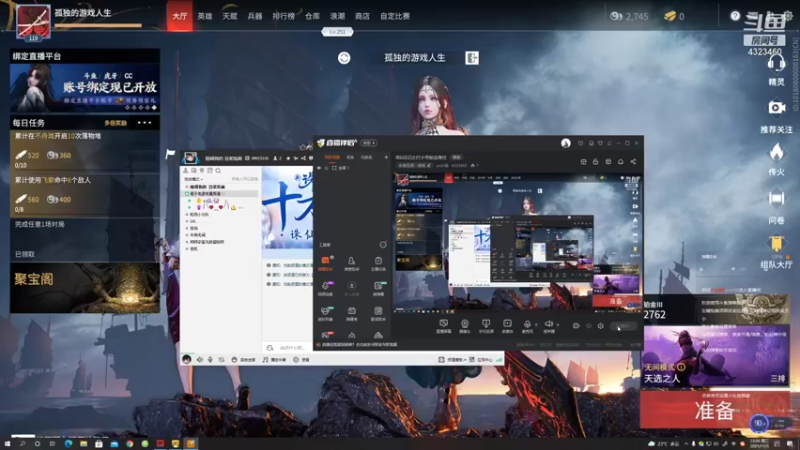
Task: Click the help question mark icon
Action: click(x=735, y=16)
